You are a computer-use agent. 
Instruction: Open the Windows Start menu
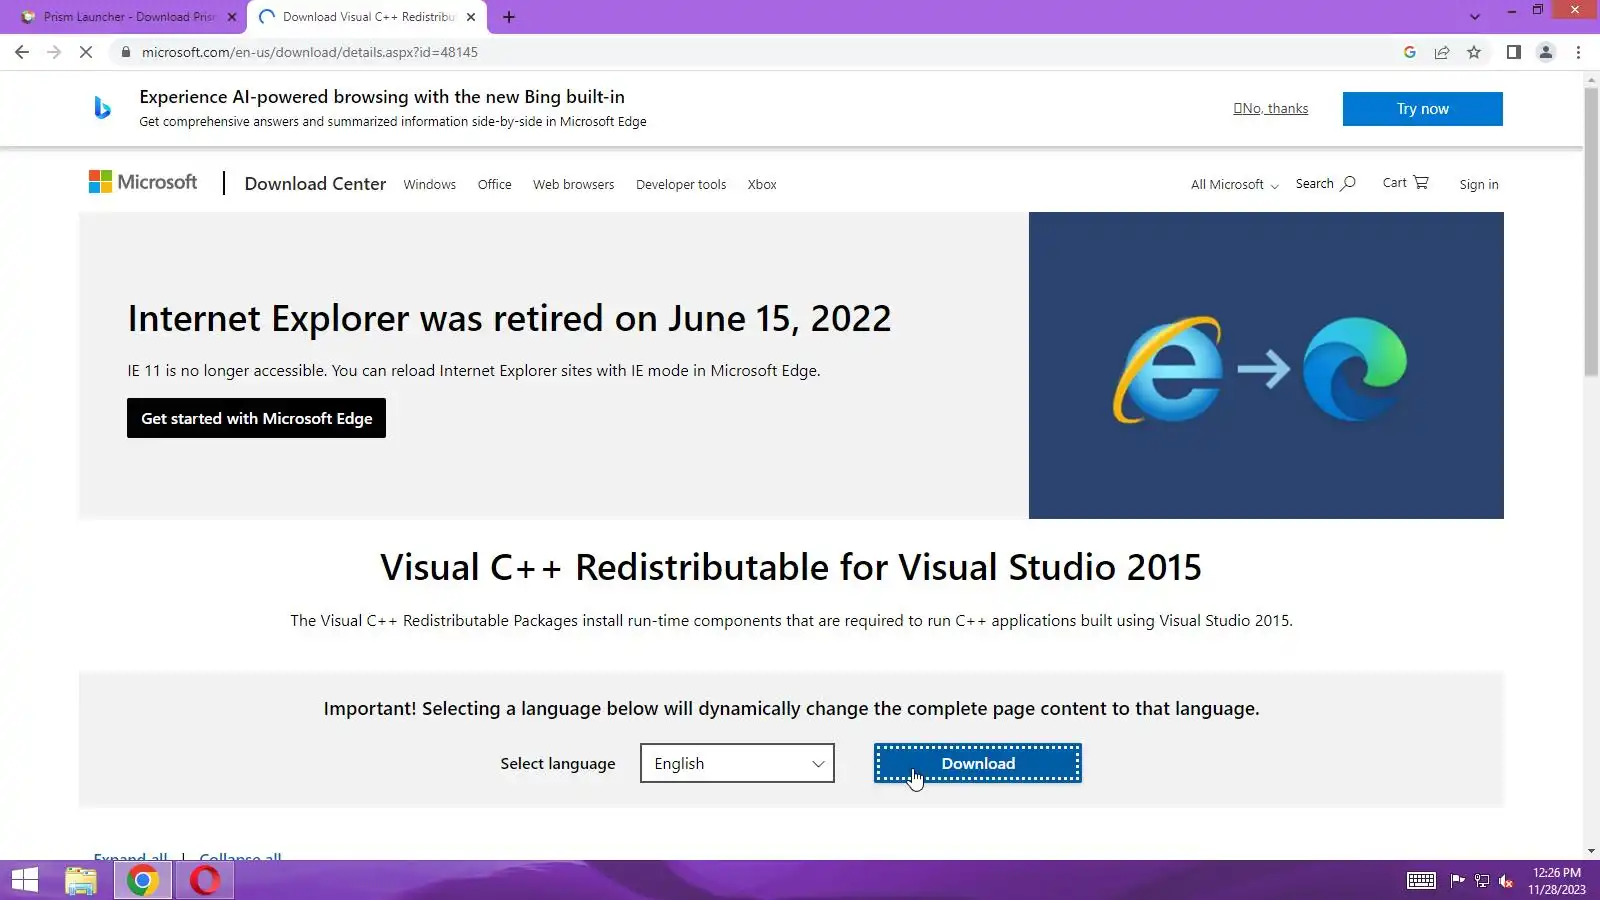(x=25, y=881)
